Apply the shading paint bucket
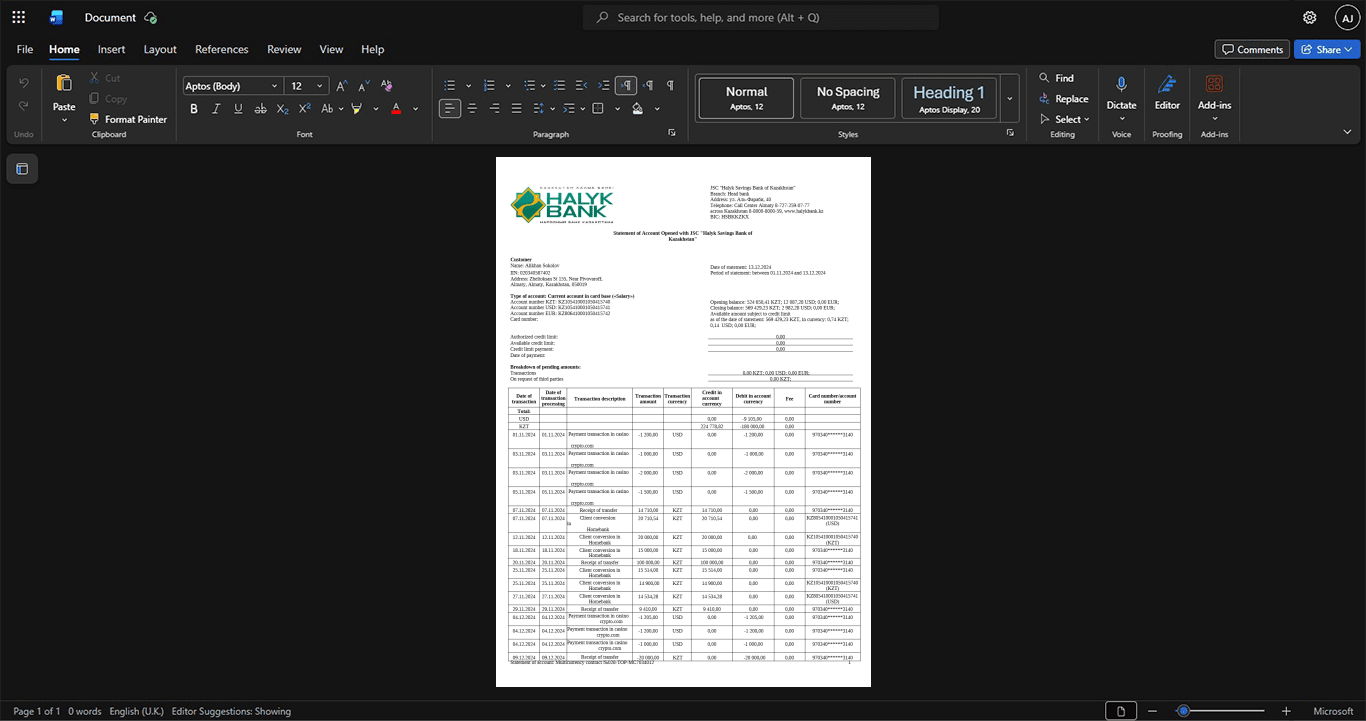Image resolution: width=1366 pixels, height=721 pixels. click(637, 108)
